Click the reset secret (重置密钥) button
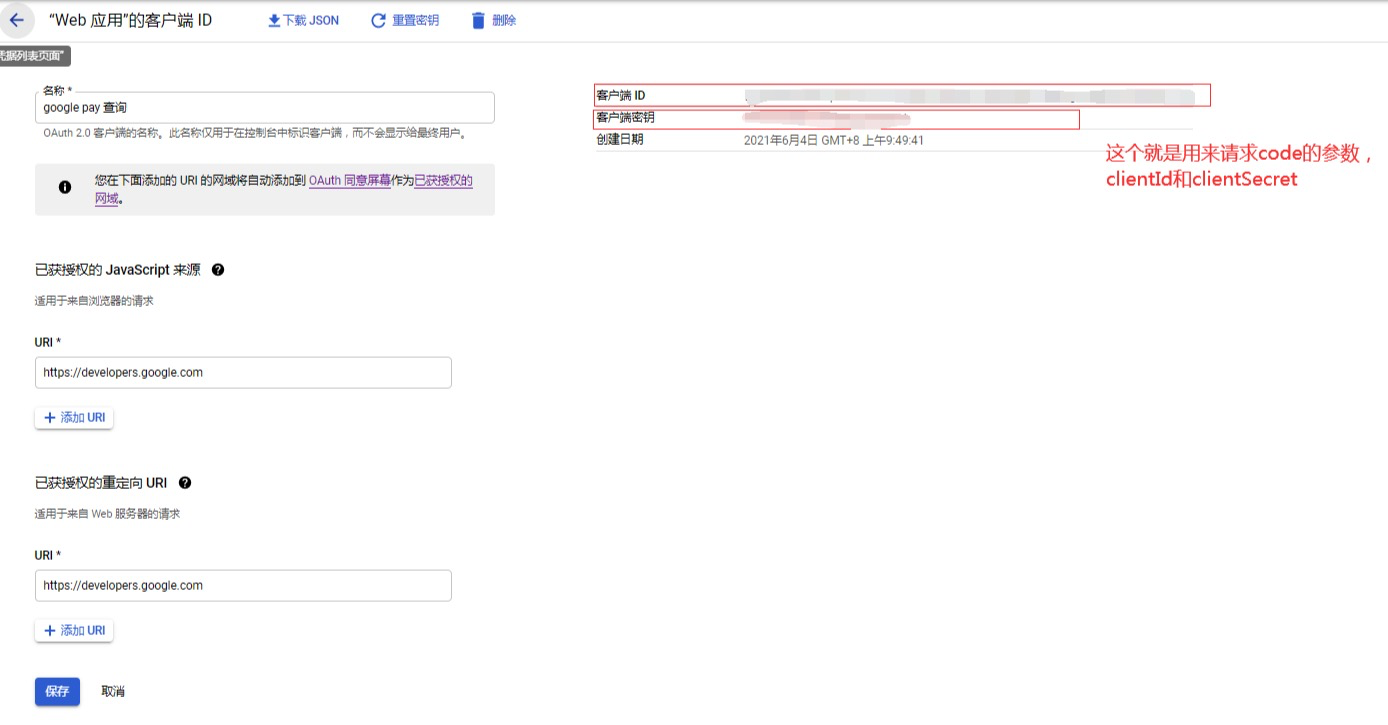This screenshot has width=1388, height=725. point(405,20)
